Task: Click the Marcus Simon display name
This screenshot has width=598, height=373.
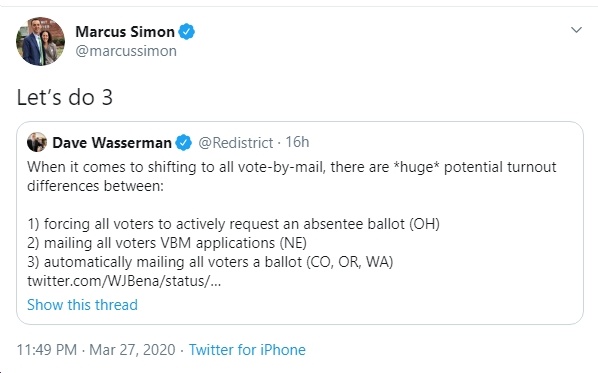Action: [x=125, y=32]
